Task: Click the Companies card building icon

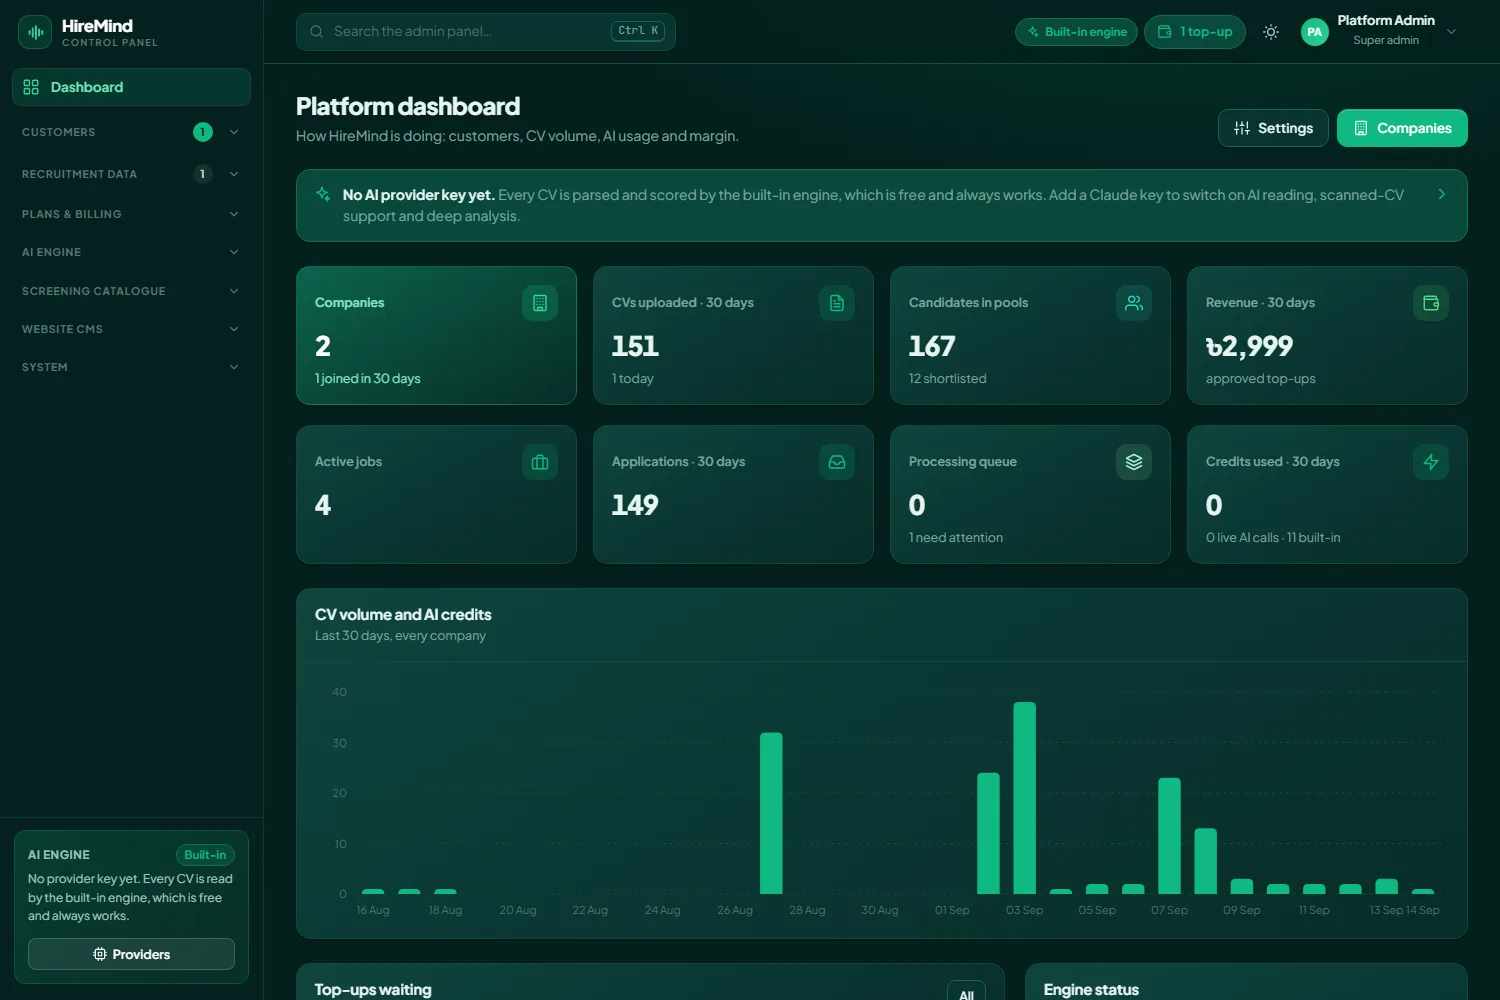Action: point(540,303)
